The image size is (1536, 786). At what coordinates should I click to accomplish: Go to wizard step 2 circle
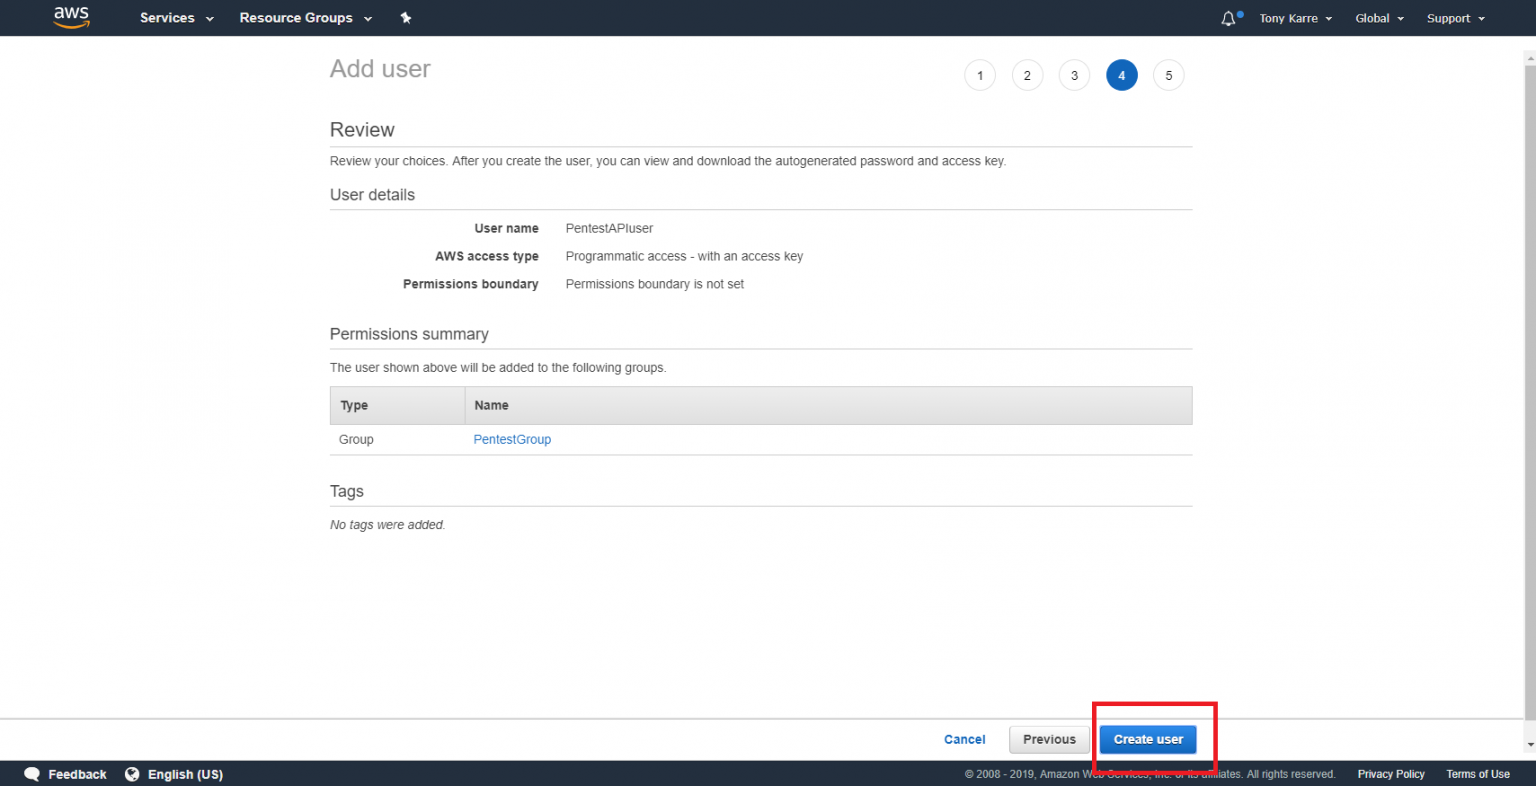pos(1027,75)
